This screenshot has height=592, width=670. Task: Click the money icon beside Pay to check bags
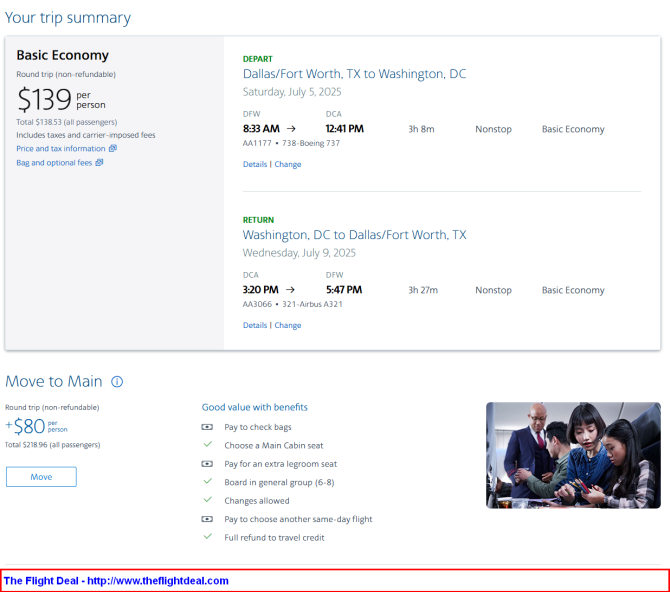click(x=207, y=427)
